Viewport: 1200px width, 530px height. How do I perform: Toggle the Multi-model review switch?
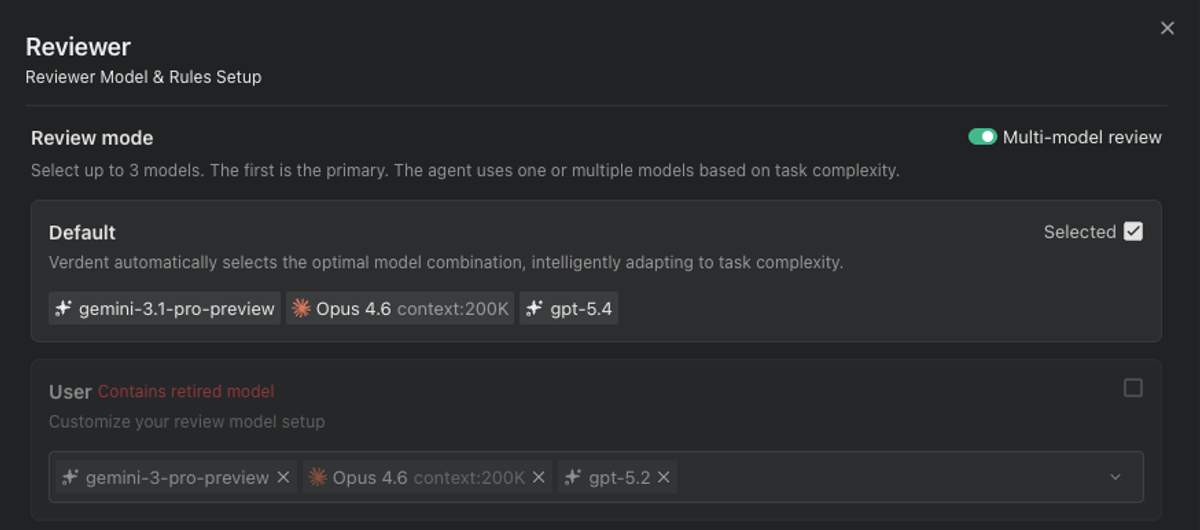pyautogui.click(x=982, y=137)
